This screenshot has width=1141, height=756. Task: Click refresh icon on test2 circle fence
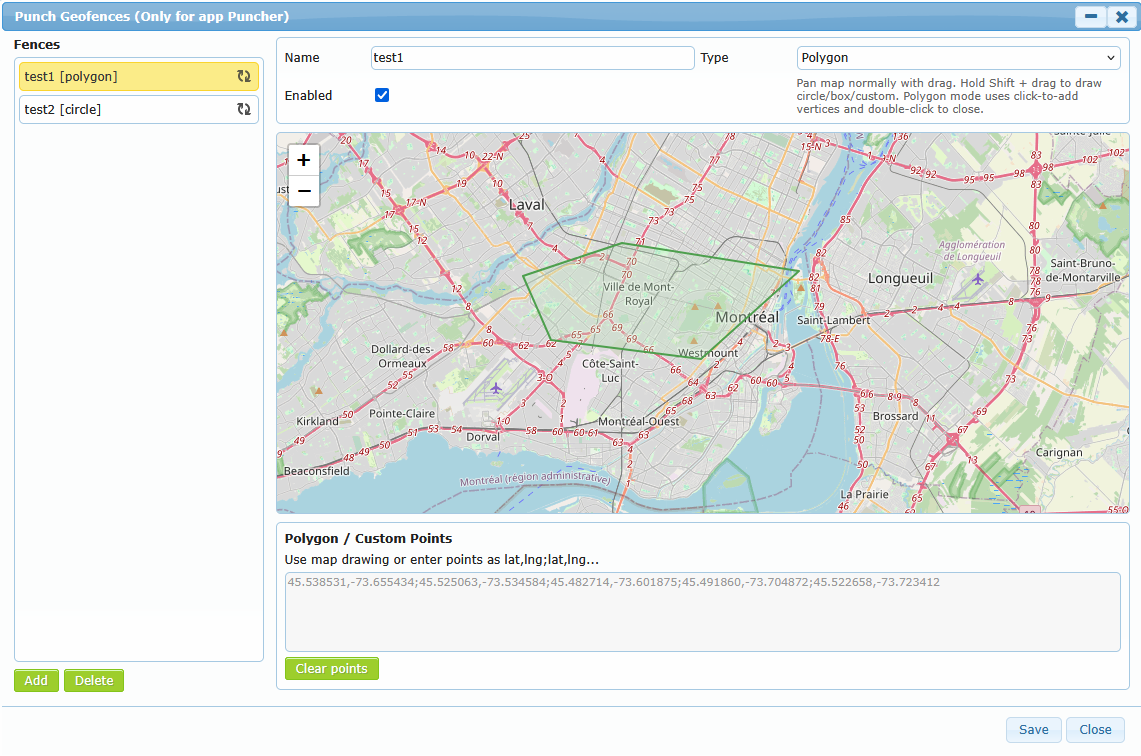click(x=243, y=109)
